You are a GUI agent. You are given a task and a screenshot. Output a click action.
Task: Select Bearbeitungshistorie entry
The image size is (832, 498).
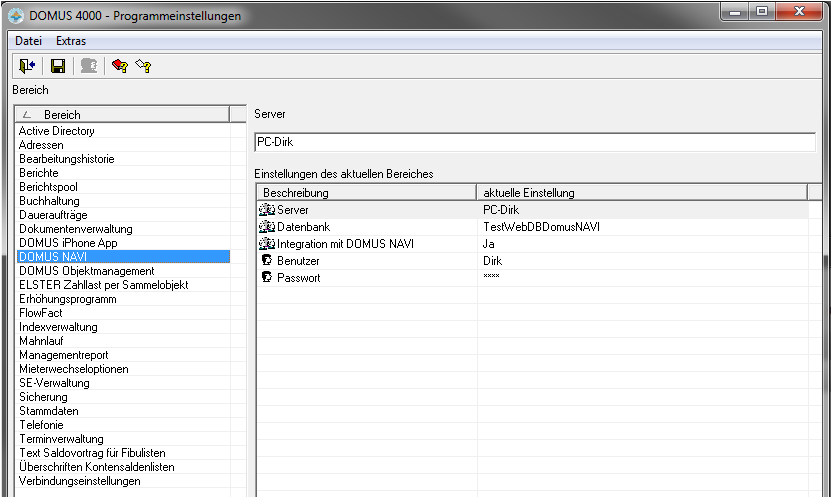click(124, 159)
